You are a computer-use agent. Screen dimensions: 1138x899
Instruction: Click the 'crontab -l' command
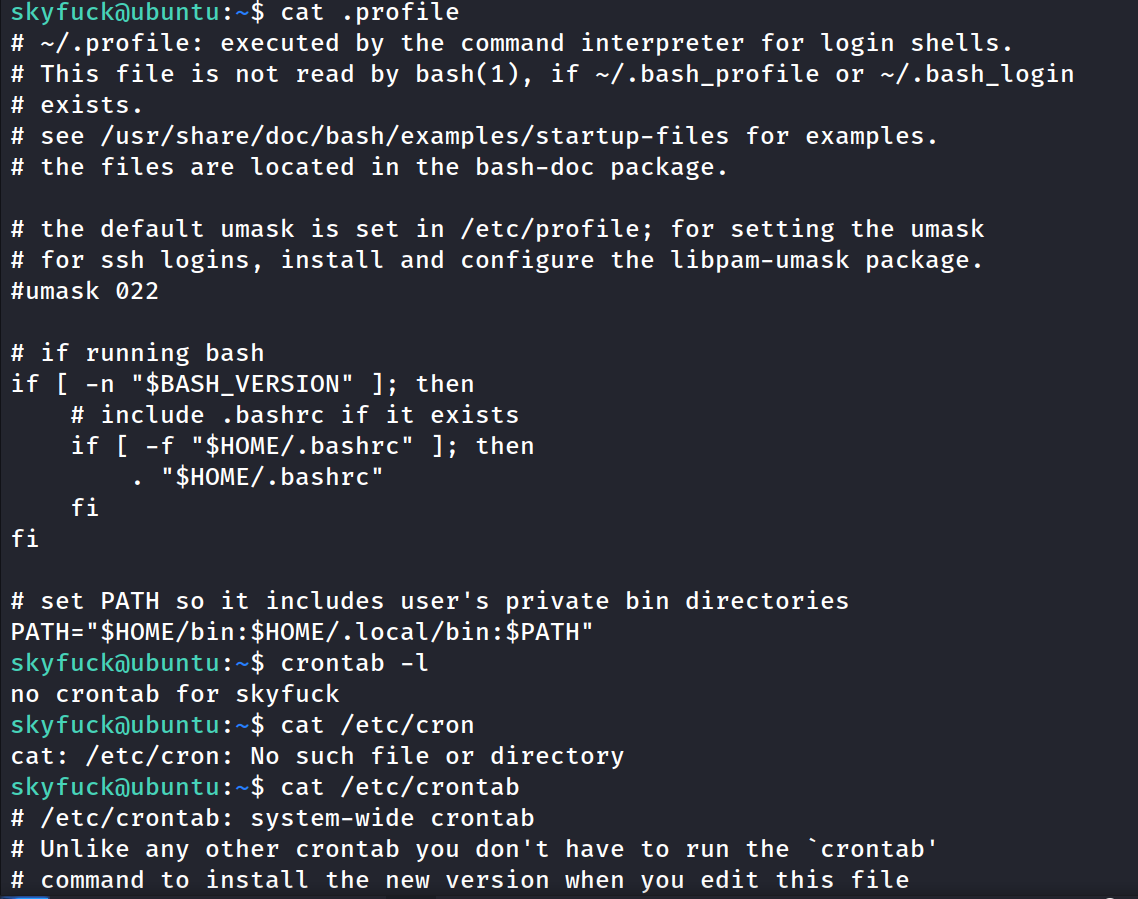tap(355, 662)
